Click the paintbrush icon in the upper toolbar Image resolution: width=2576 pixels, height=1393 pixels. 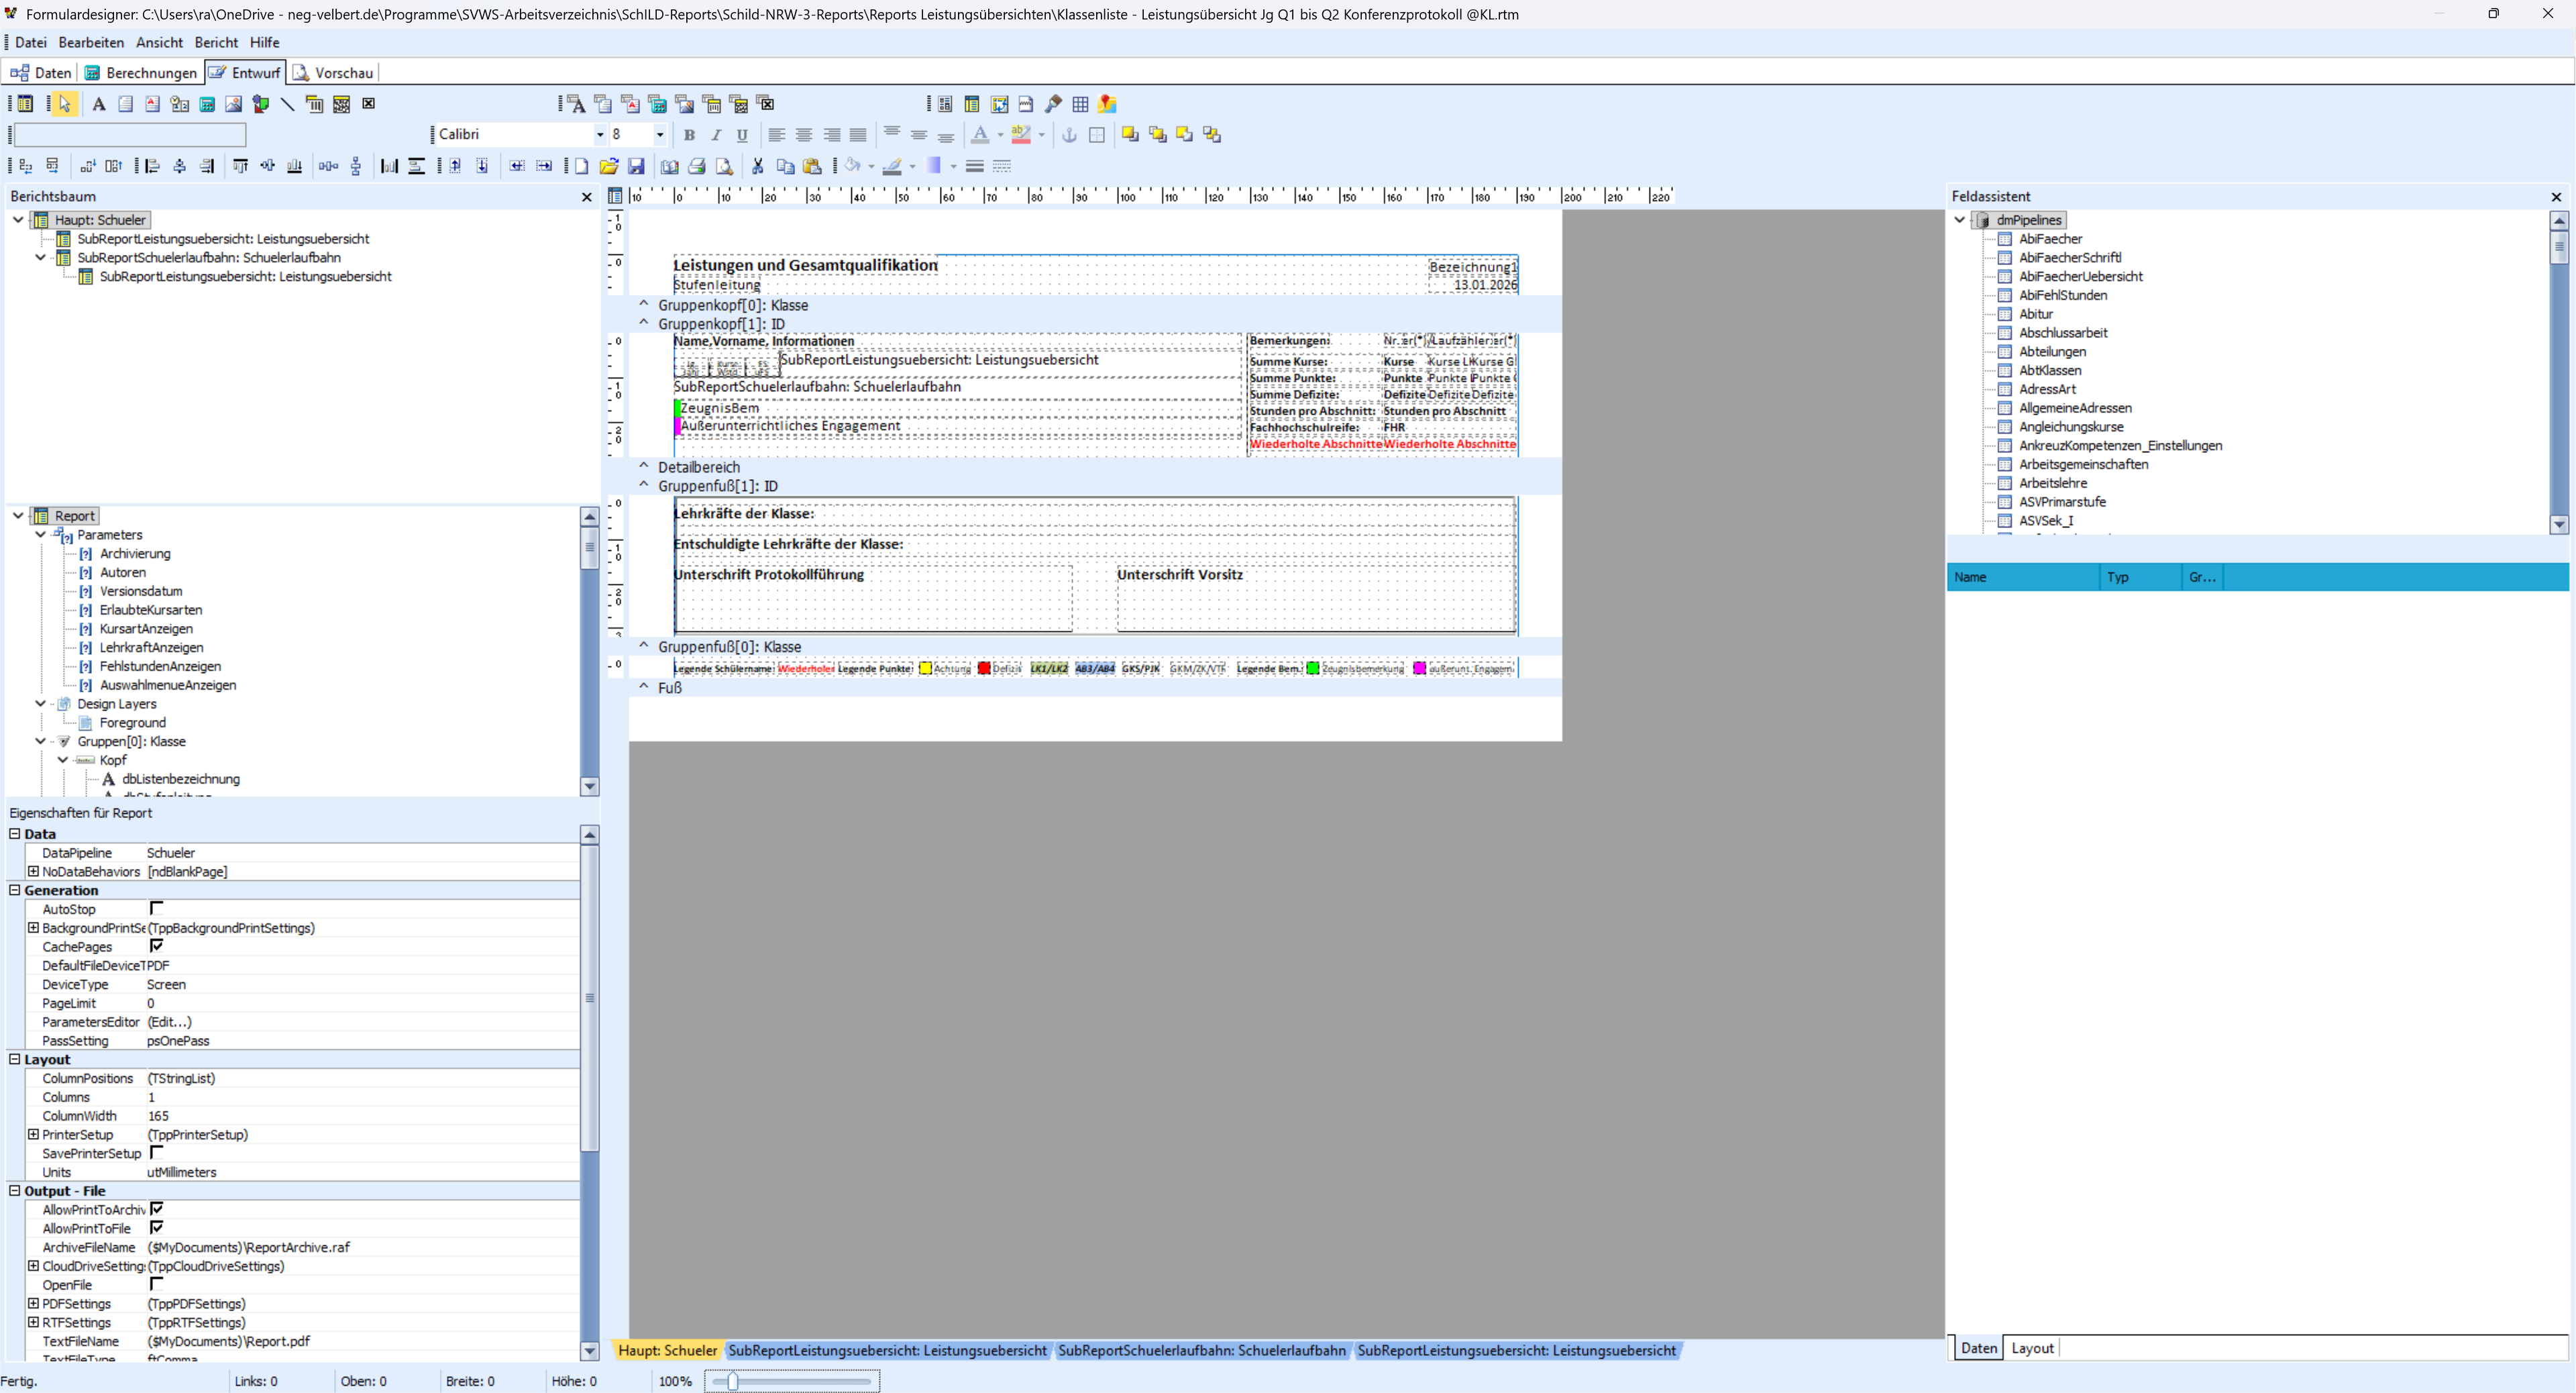tap(1053, 104)
